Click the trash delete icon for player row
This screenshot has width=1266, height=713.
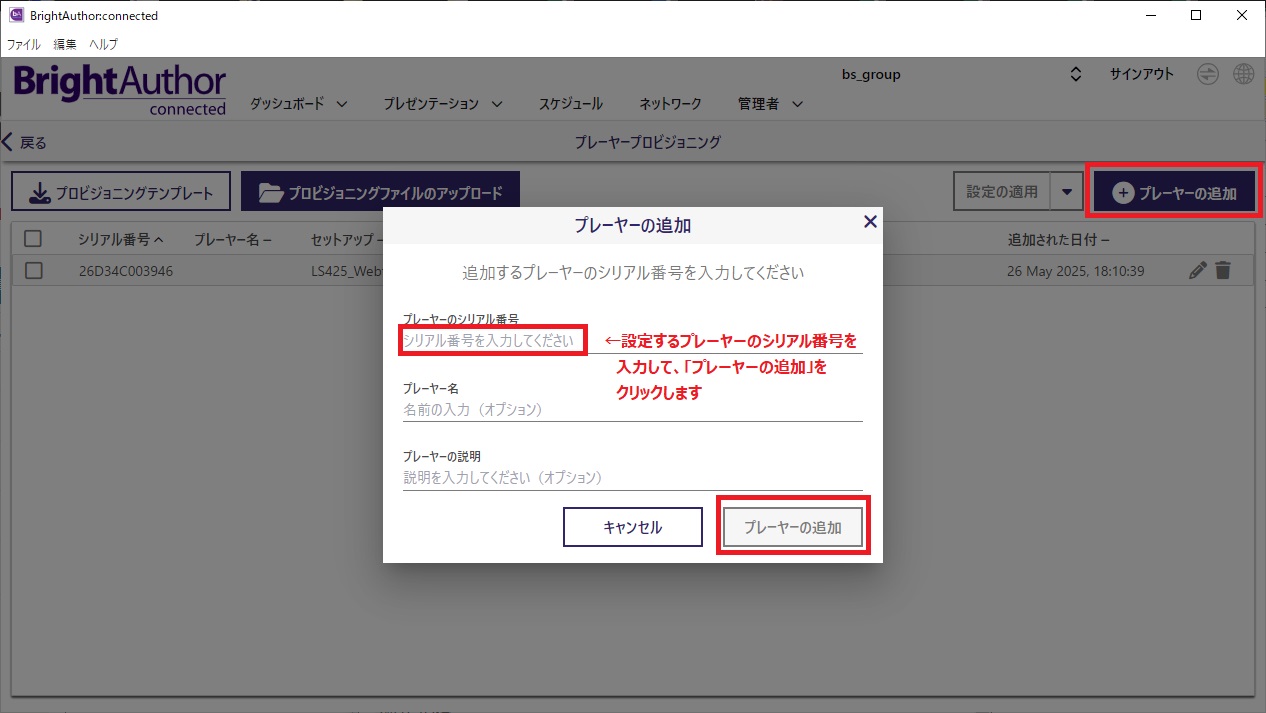click(1222, 270)
